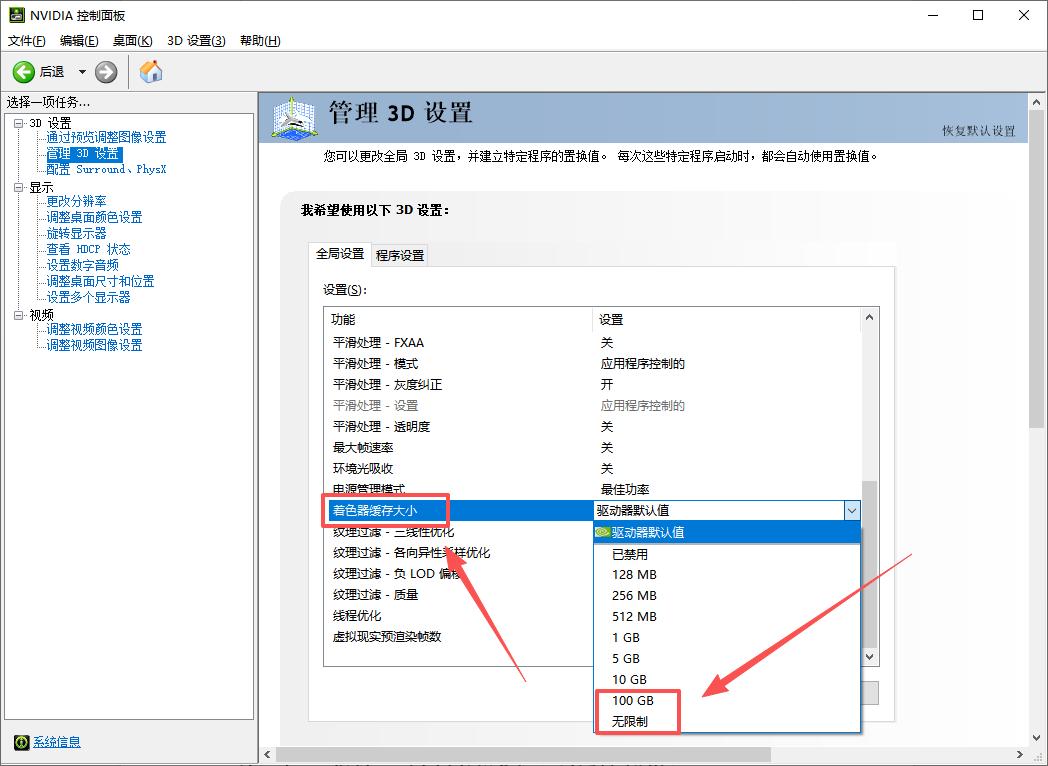Image resolution: width=1048 pixels, height=766 pixels.
Task: Open 调整桌面颜色设置 in the tree
Action: point(94,217)
